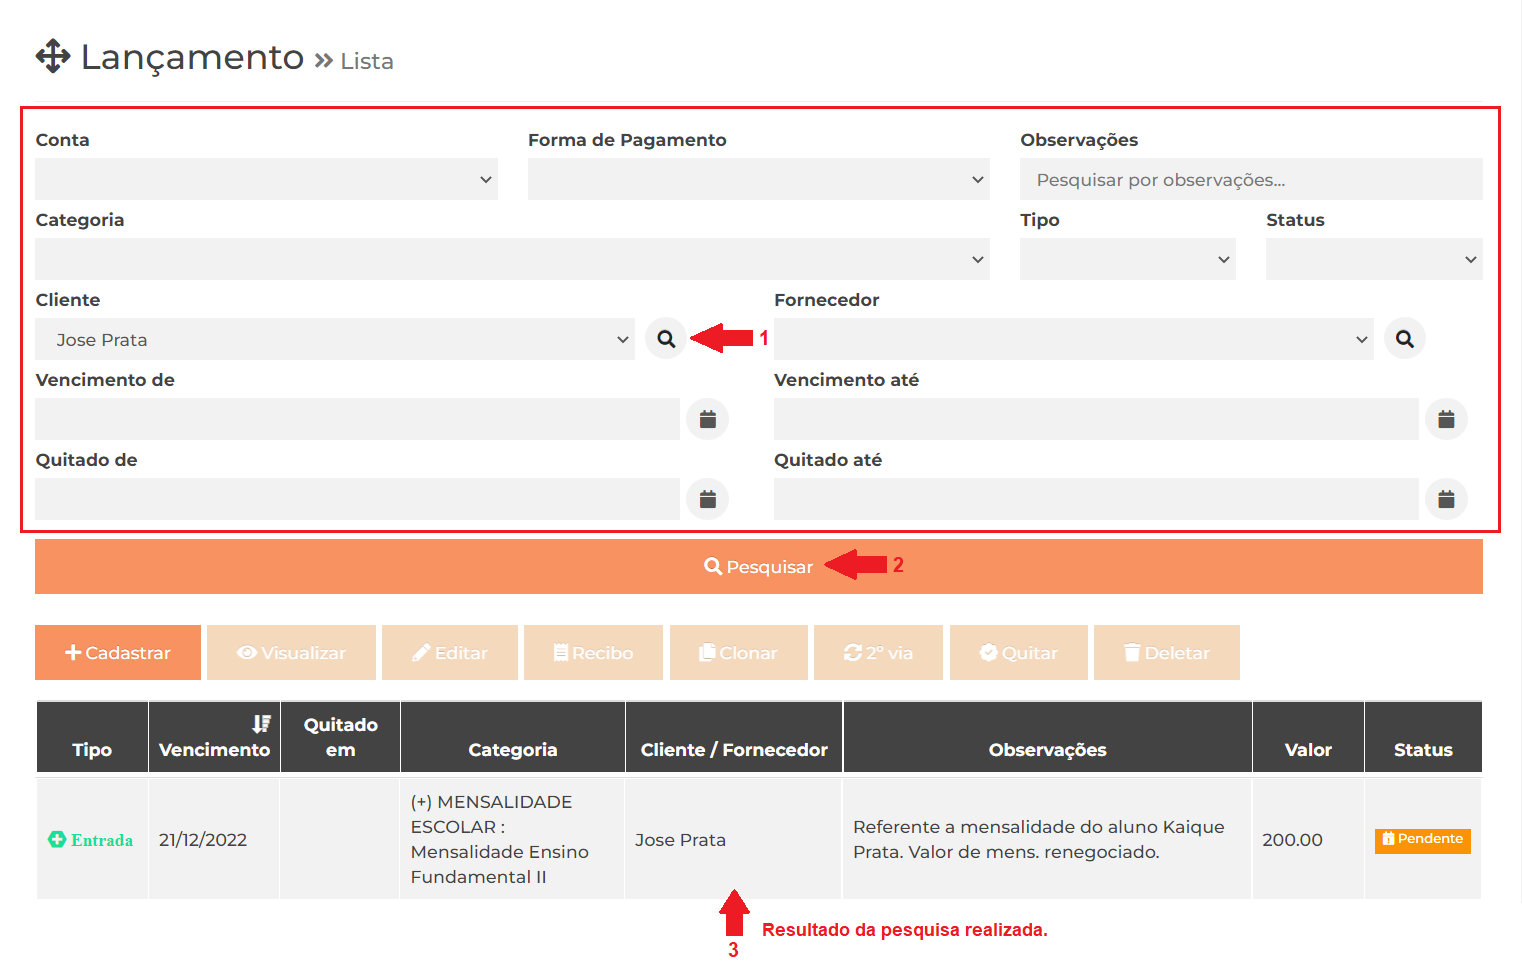Image resolution: width=1522 pixels, height=965 pixels.
Task: Click the Vencimento até date field
Action: click(x=1096, y=419)
